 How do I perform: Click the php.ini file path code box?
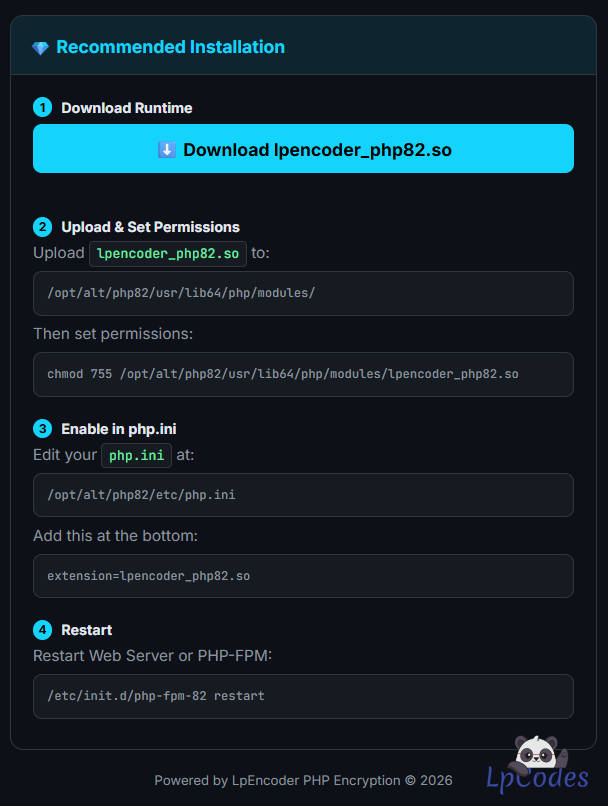(x=303, y=495)
